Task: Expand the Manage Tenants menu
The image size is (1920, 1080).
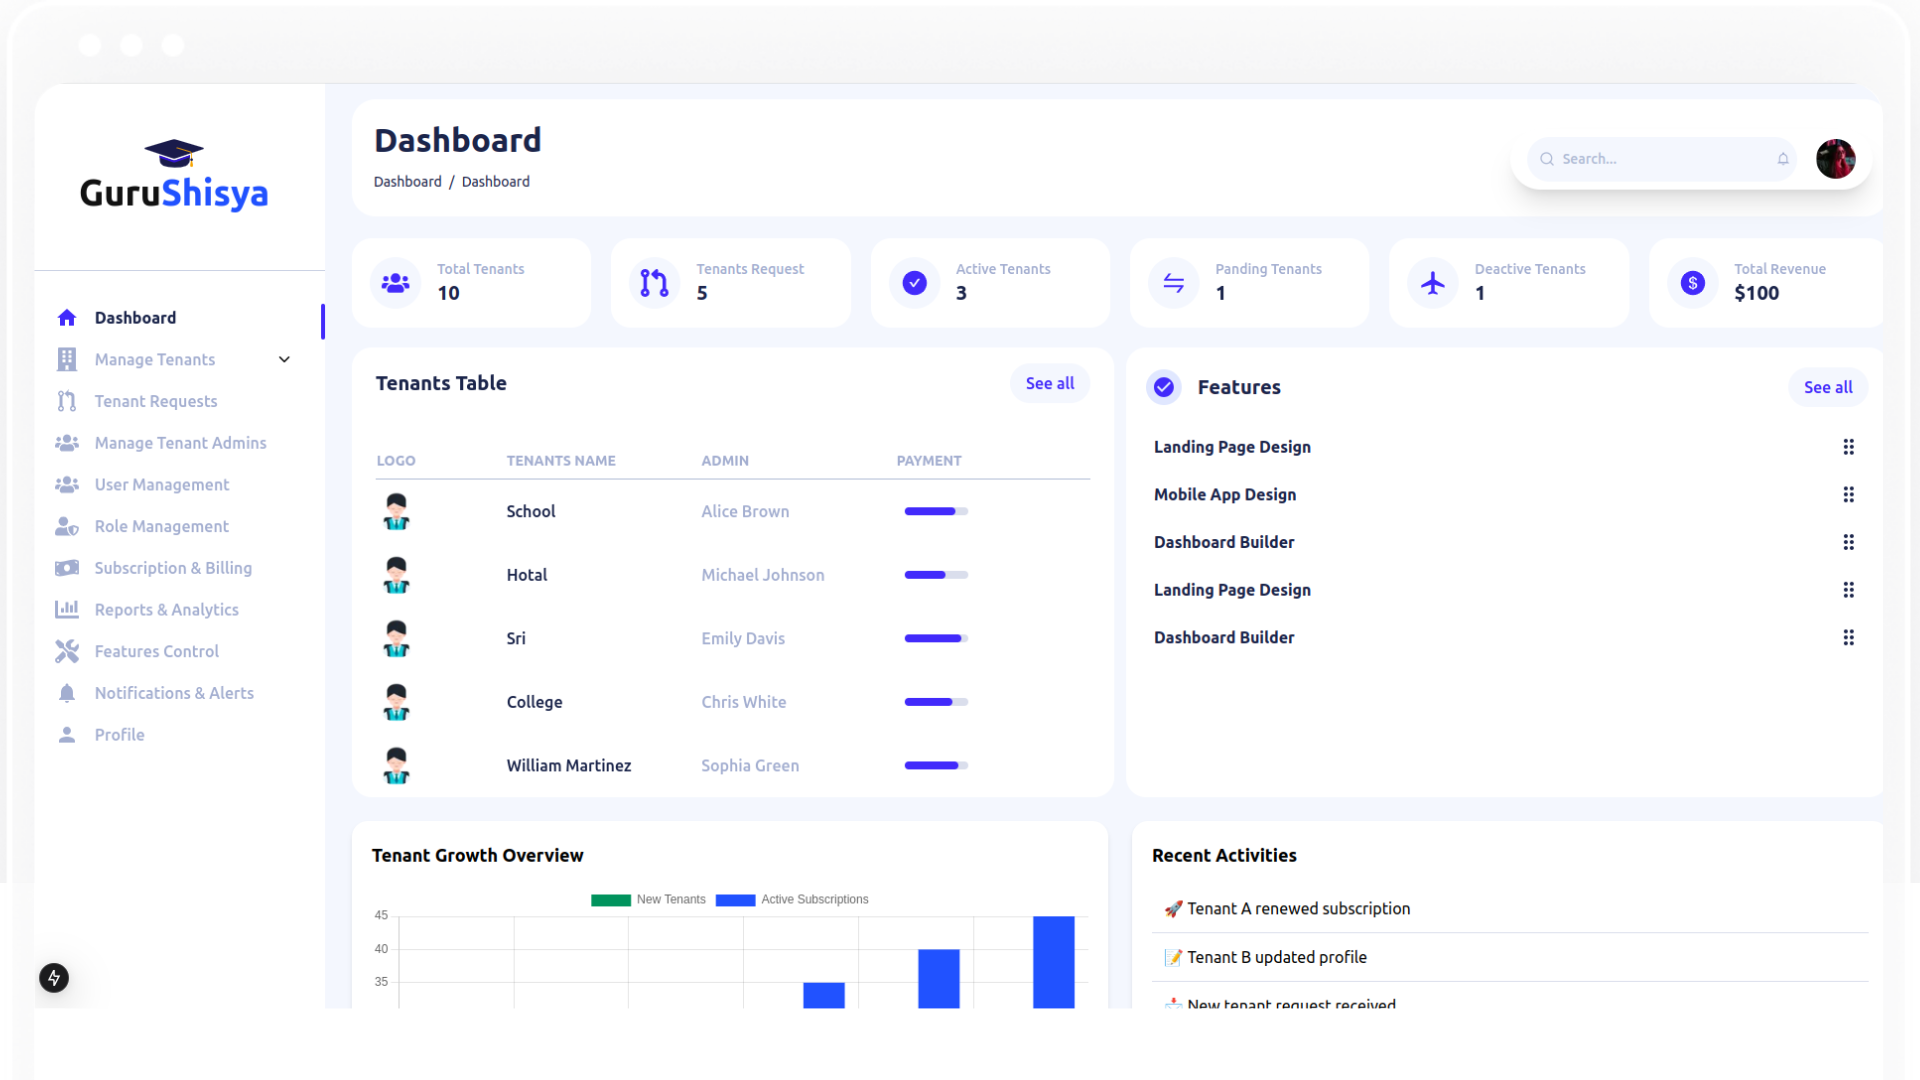Action: point(284,359)
